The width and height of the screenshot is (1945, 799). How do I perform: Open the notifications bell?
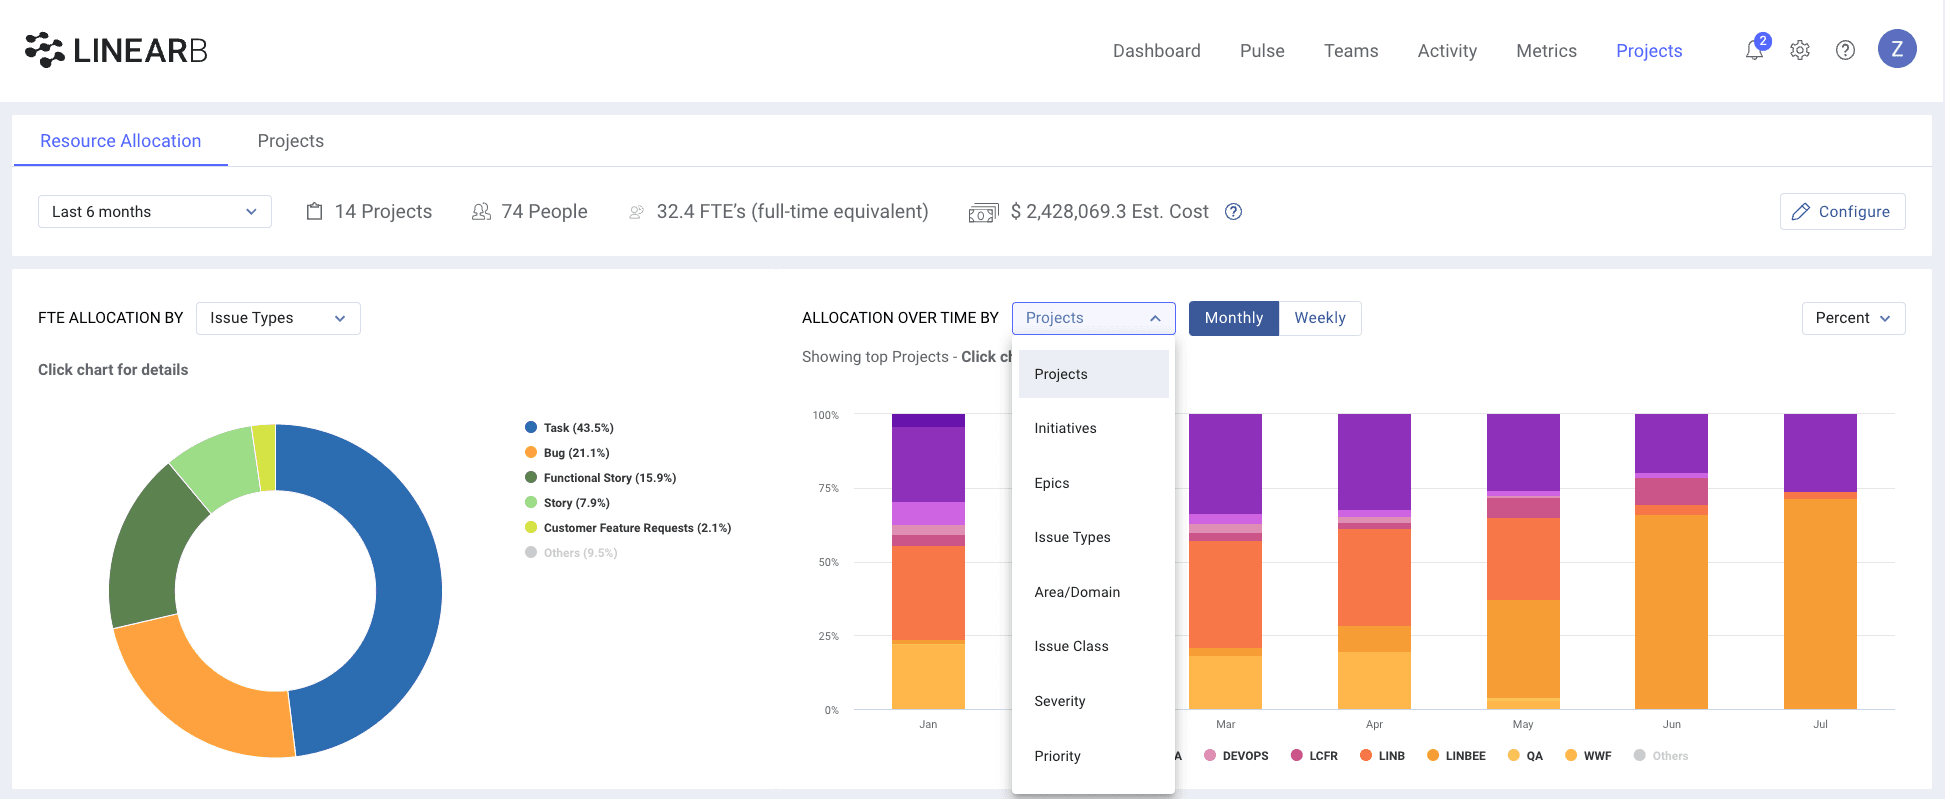pyautogui.click(x=1755, y=50)
